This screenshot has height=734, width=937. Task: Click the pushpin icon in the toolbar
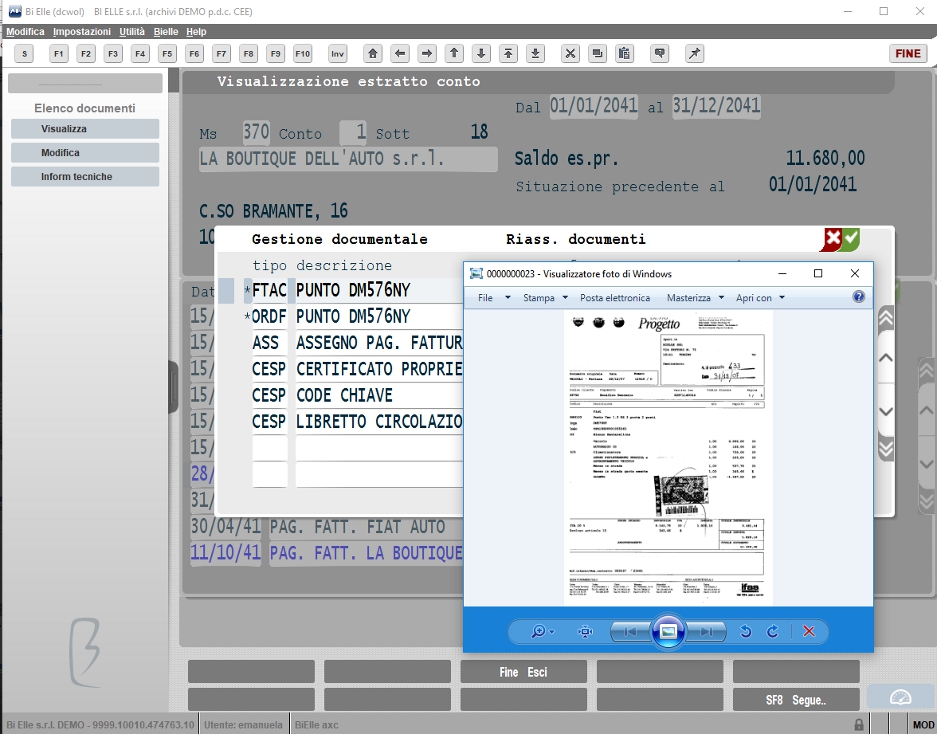pyautogui.click(x=694, y=54)
